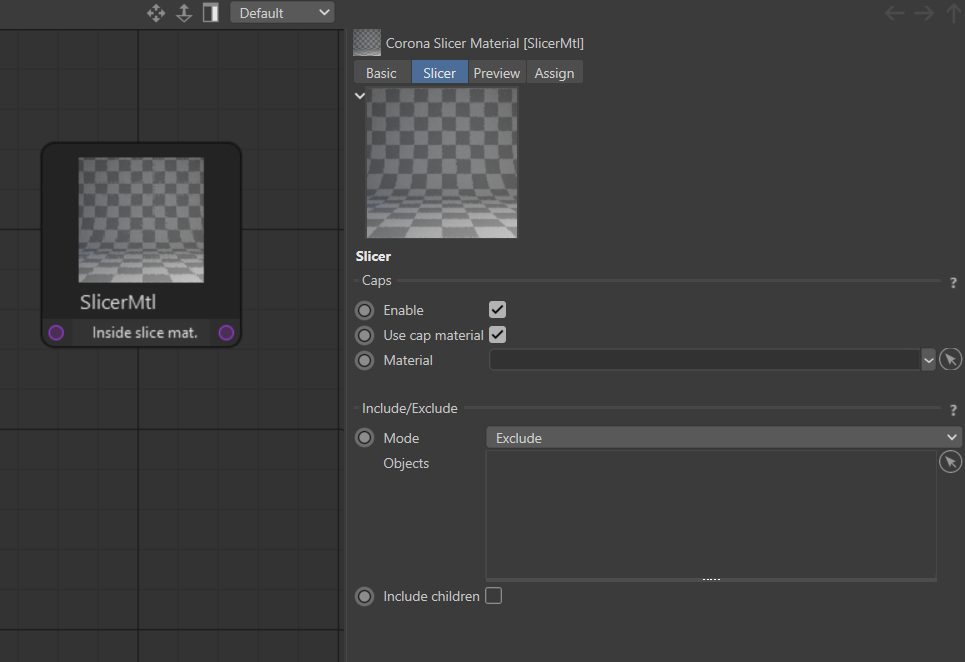The image size is (965, 662).
Task: Click the forward arrow in attribute manager
Action: point(924,13)
